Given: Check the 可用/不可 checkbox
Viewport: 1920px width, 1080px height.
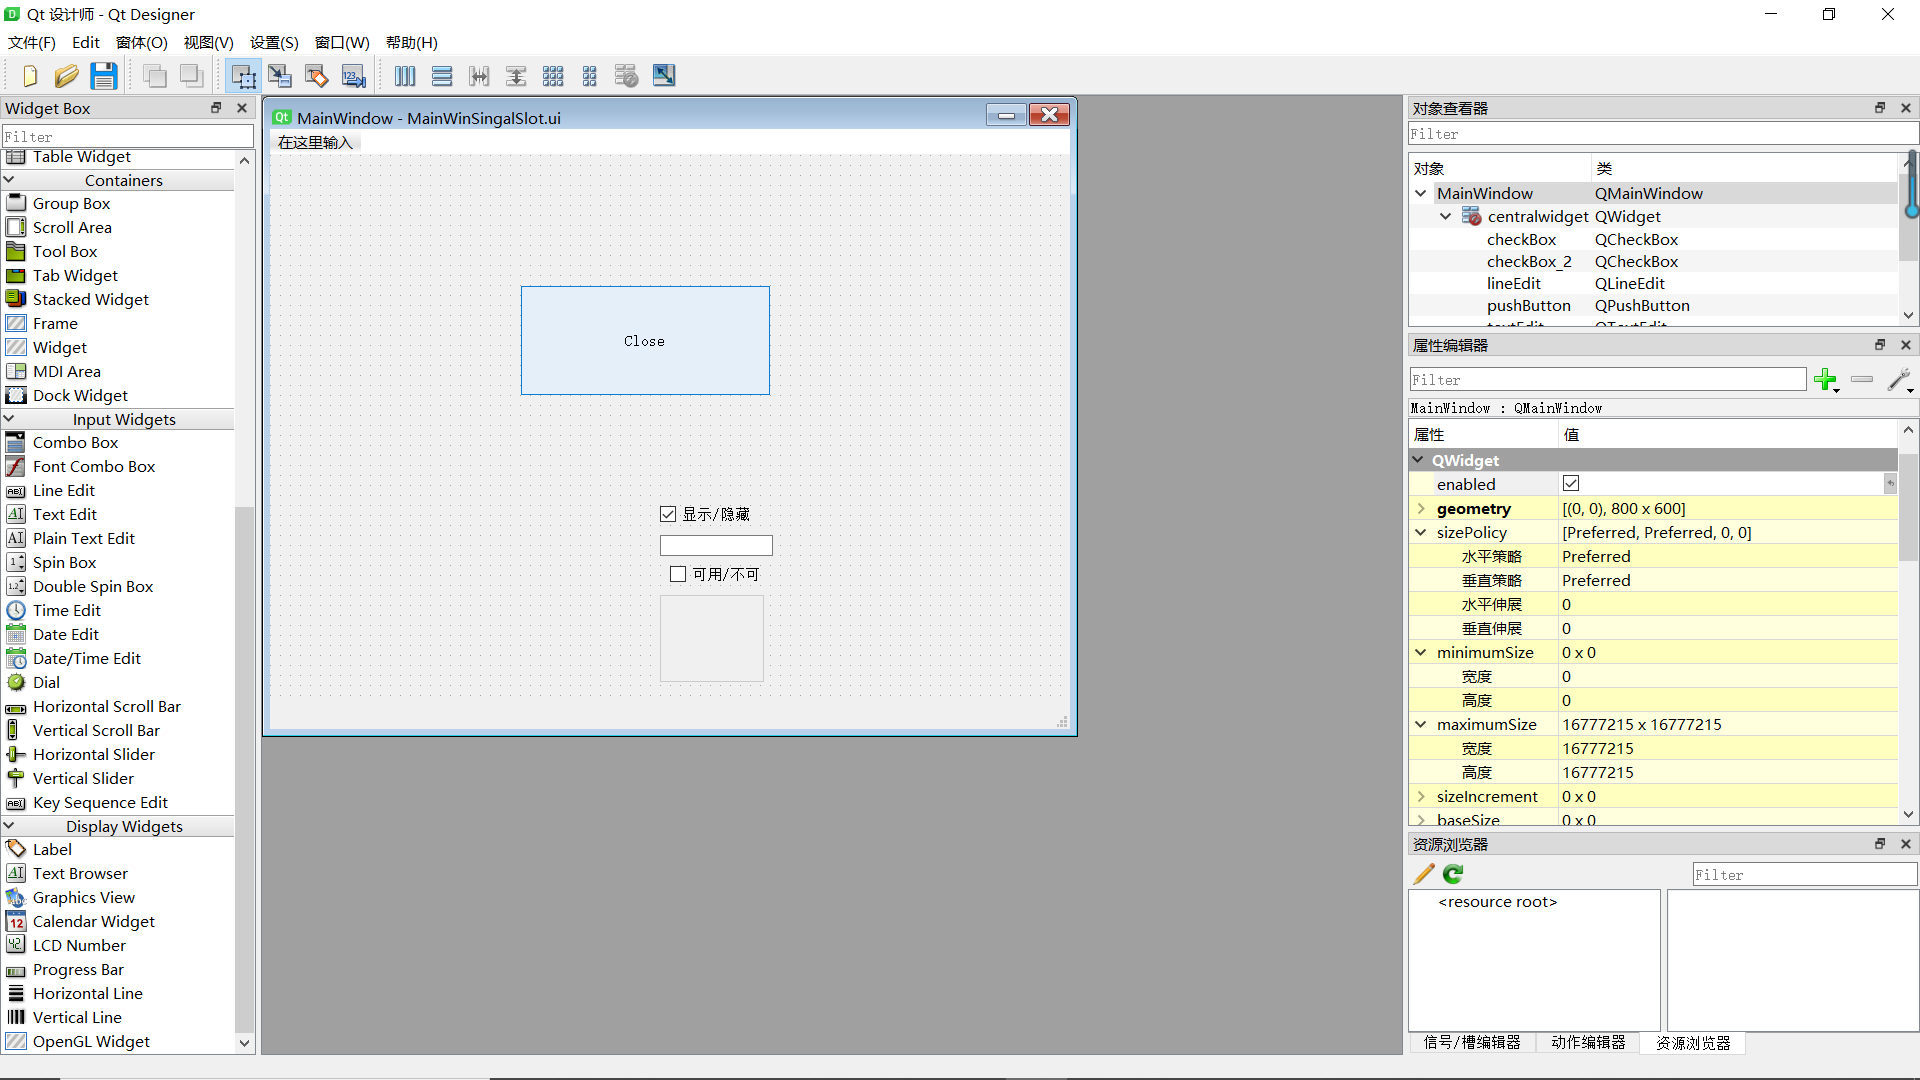Looking at the screenshot, I should (x=678, y=574).
